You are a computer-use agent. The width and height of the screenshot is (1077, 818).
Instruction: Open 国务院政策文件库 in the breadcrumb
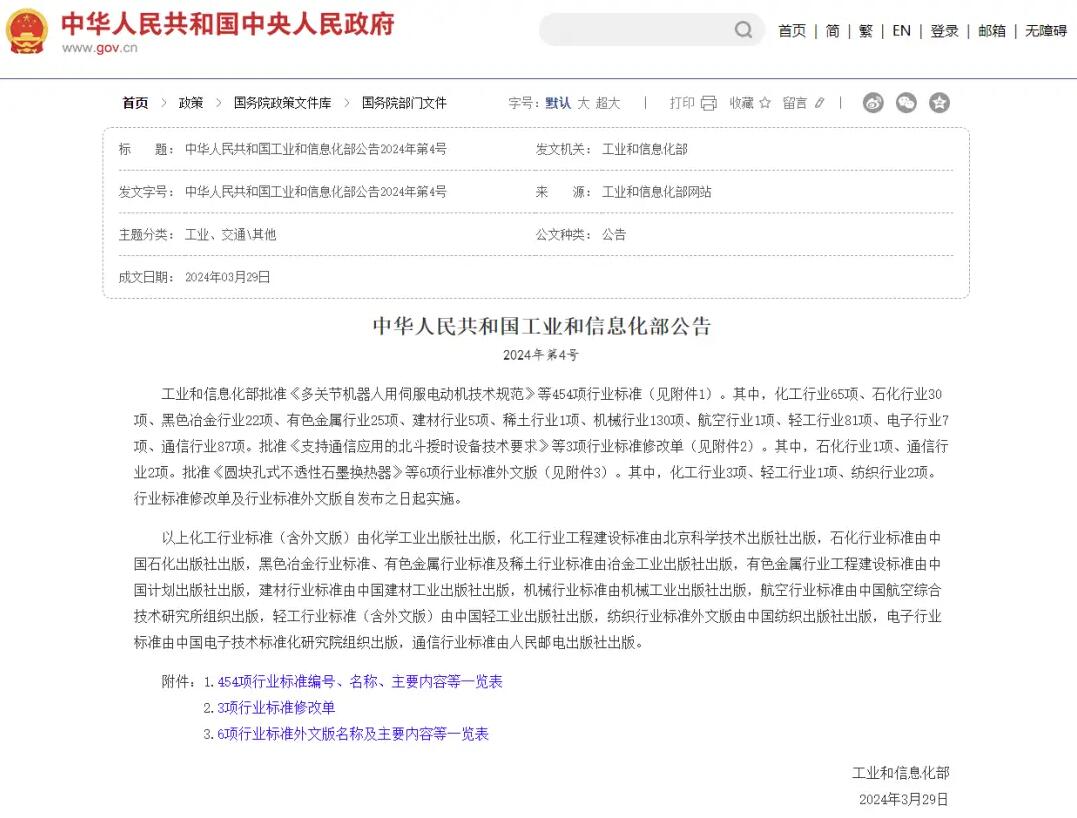tap(282, 103)
